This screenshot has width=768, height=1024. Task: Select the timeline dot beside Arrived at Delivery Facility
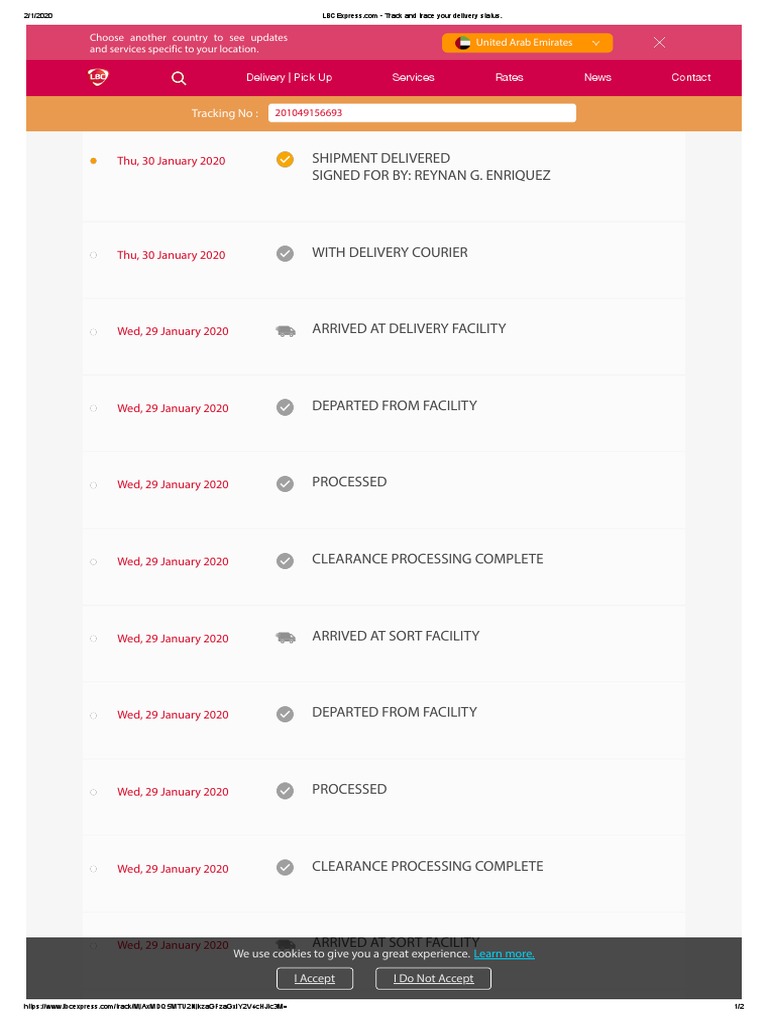[93, 331]
